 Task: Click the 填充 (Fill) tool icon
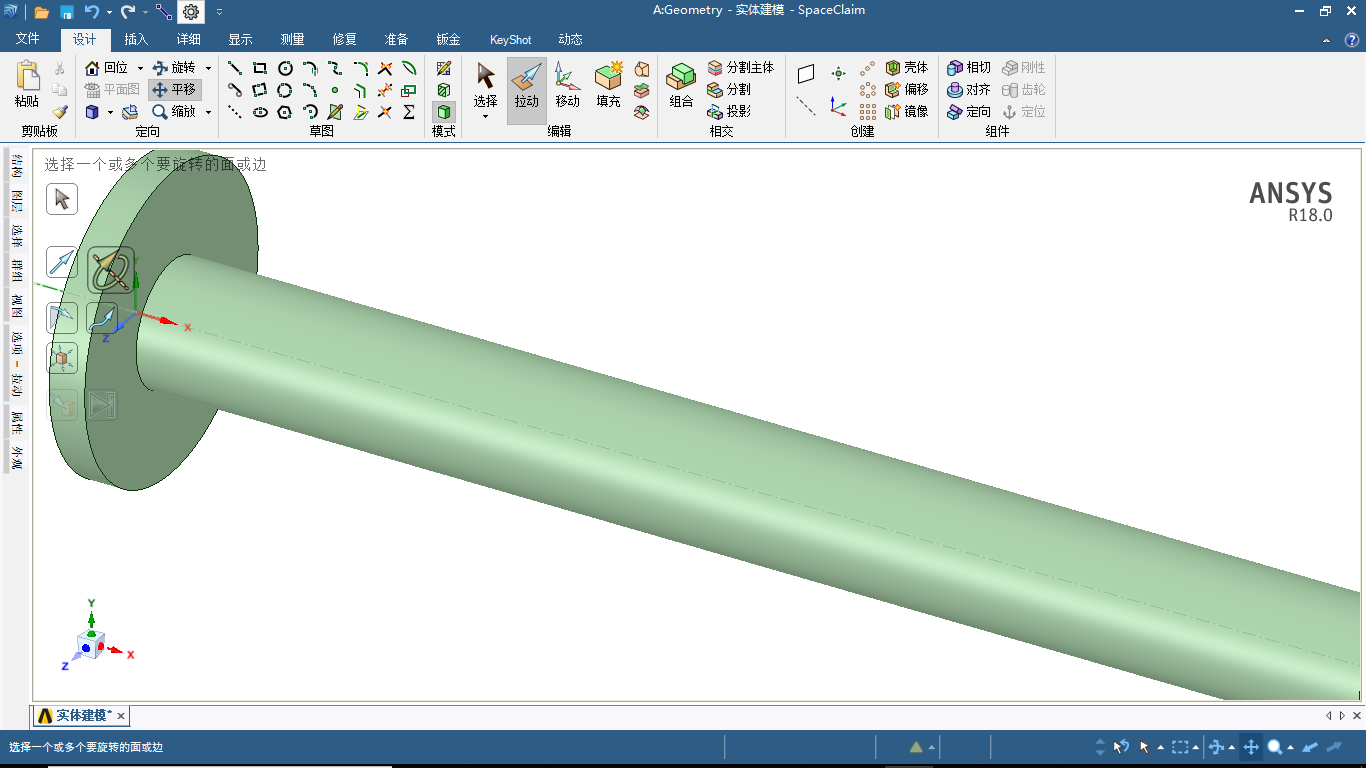click(x=608, y=86)
